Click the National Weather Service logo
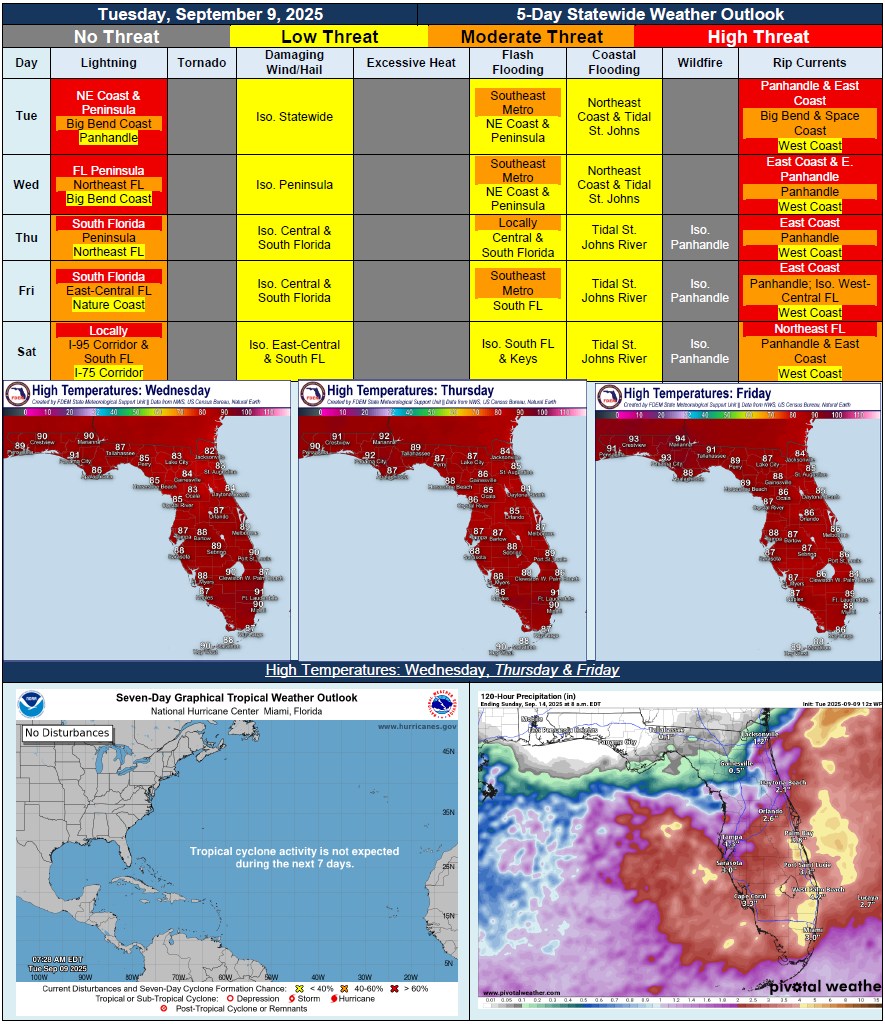Viewport: 885px width, 1024px height. (x=442, y=705)
